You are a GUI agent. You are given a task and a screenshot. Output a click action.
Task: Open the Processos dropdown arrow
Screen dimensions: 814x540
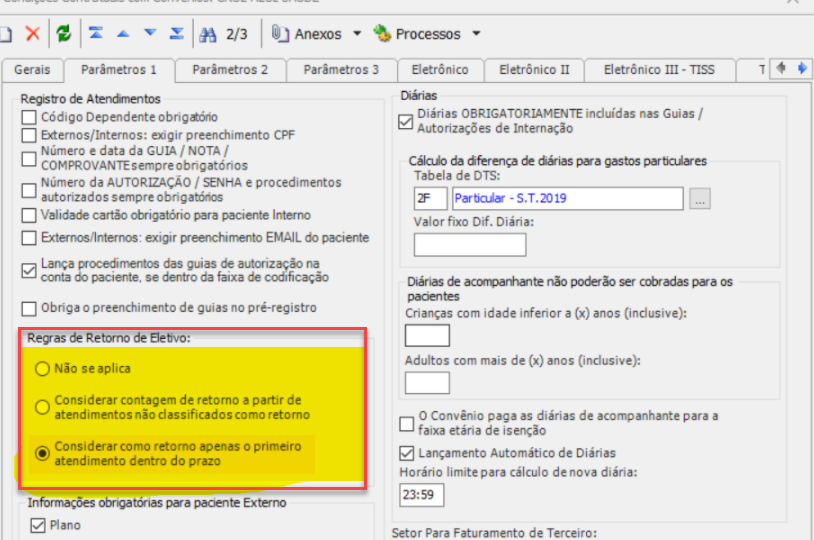(476, 34)
